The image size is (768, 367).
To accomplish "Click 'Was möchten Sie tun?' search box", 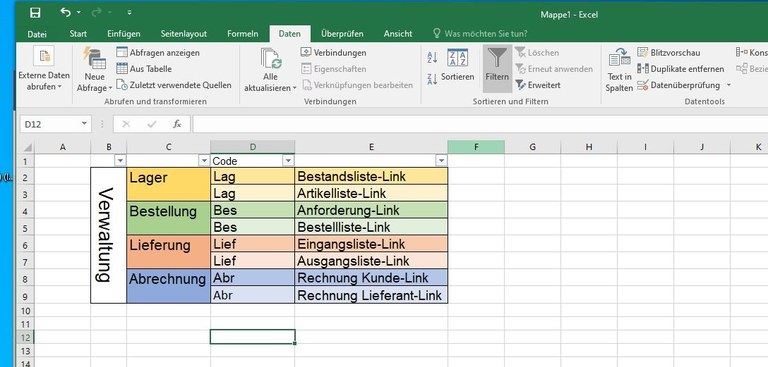I will point(480,34).
